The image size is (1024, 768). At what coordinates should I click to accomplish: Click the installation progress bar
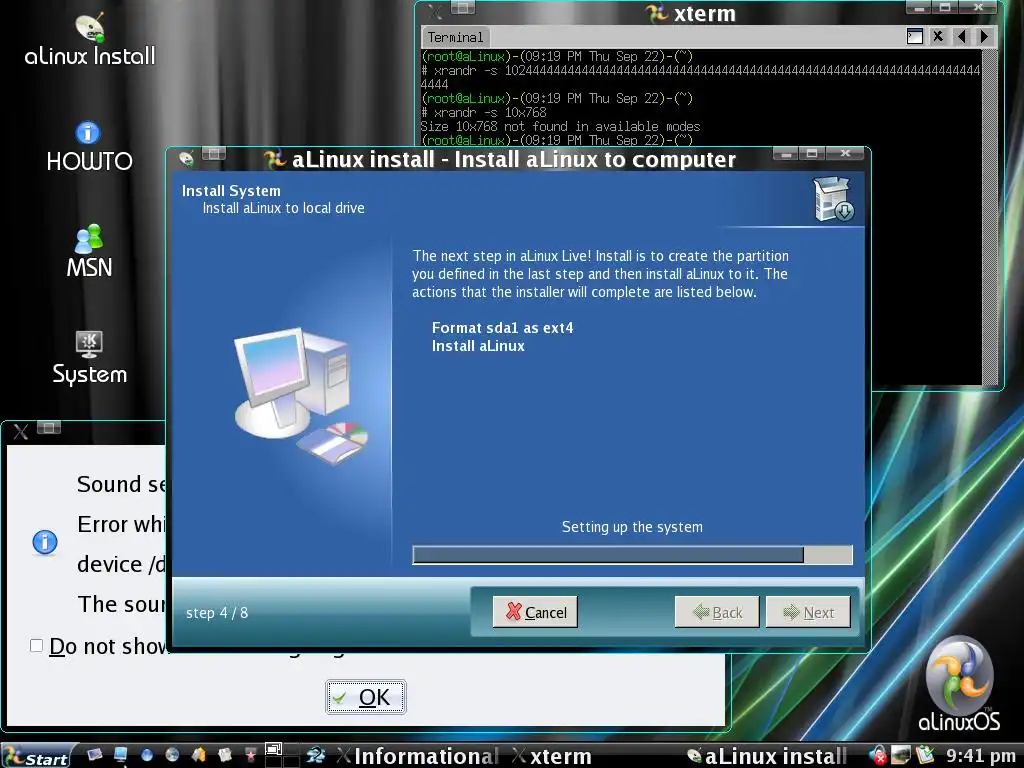pos(632,554)
